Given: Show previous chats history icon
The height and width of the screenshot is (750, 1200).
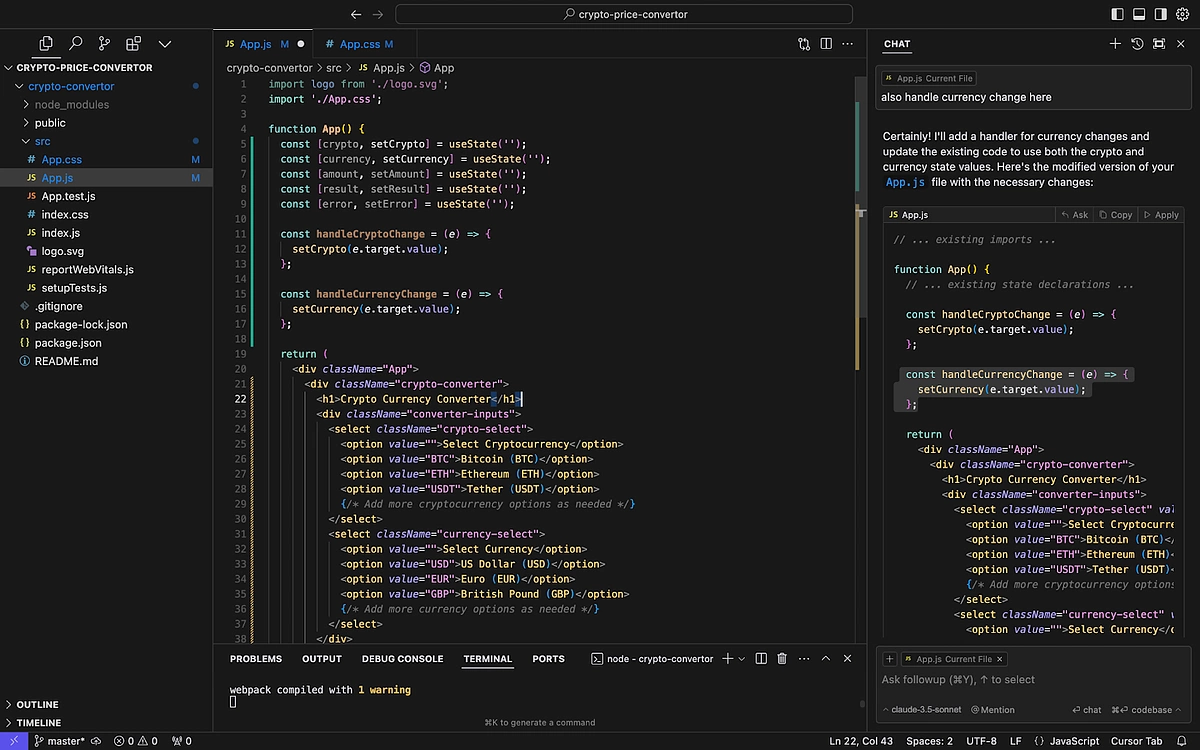Looking at the screenshot, I should click(x=1137, y=44).
